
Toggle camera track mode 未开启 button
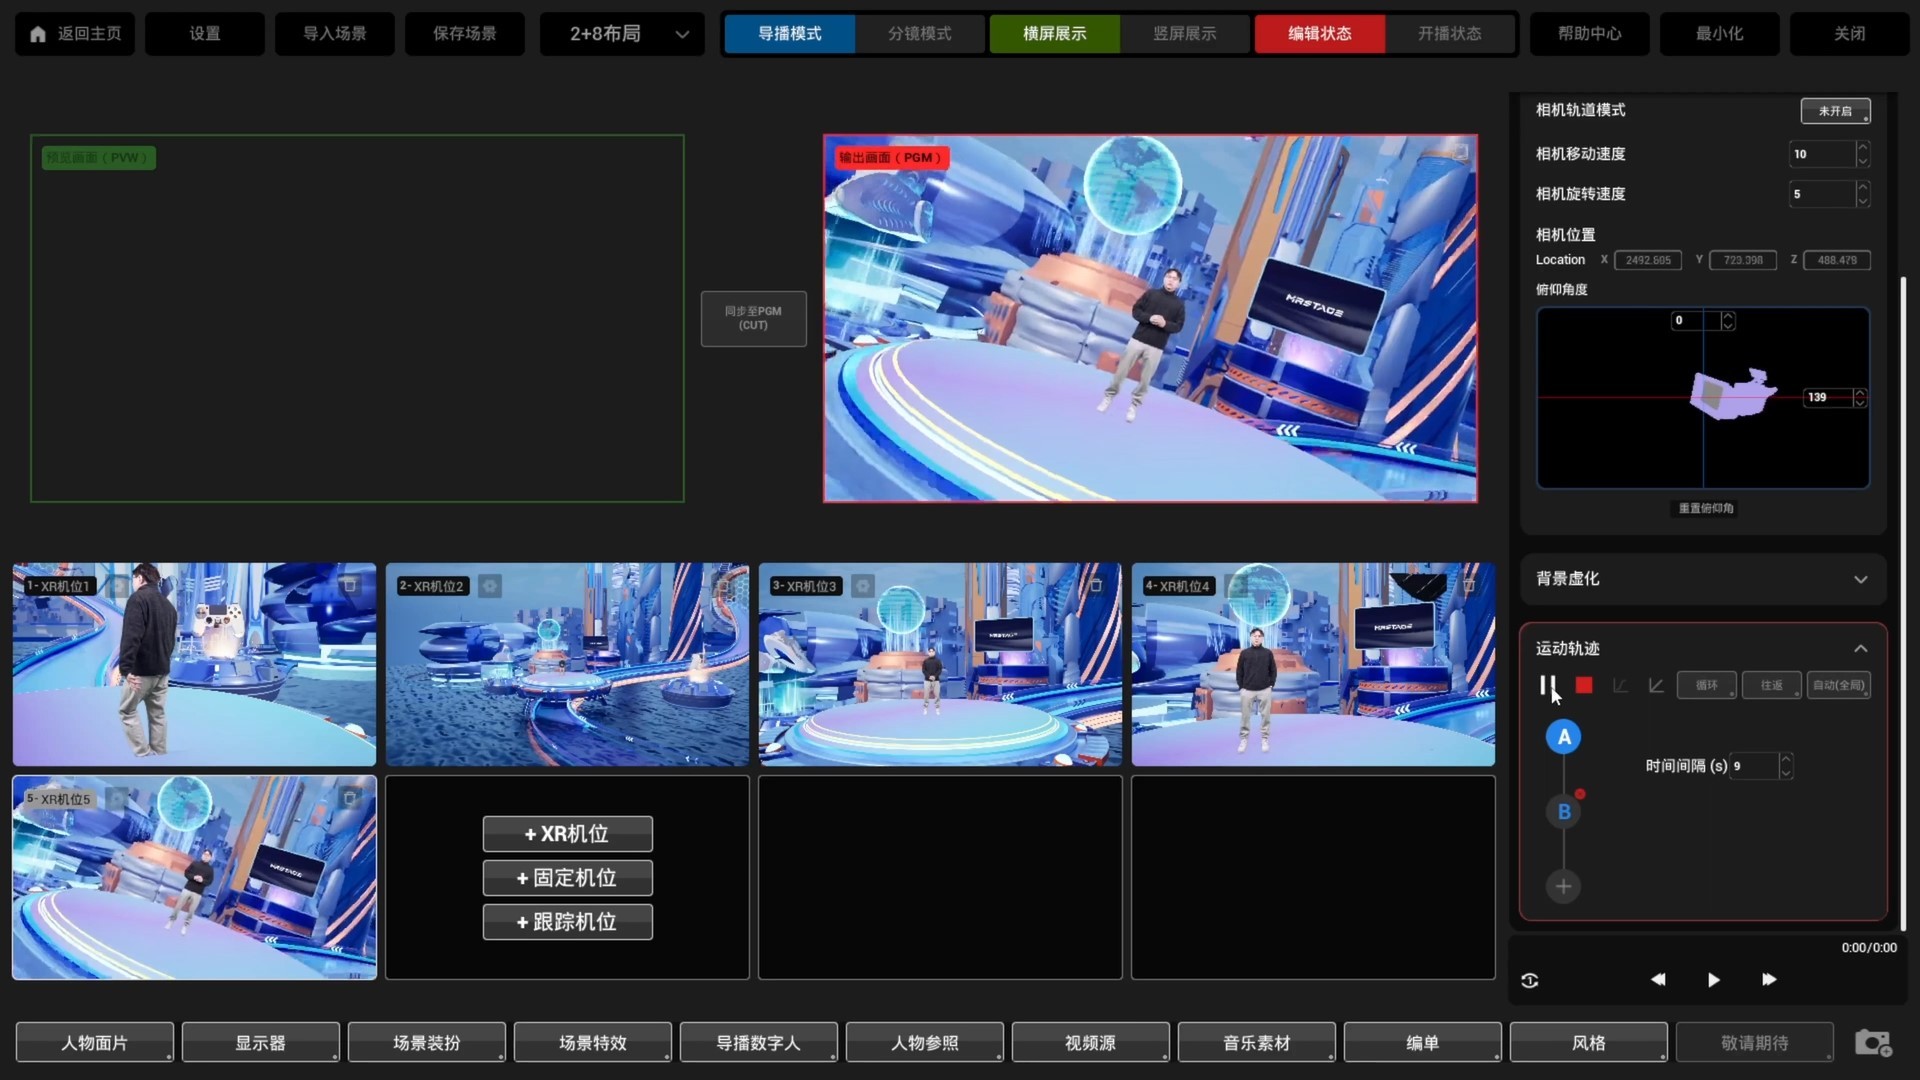1835,111
